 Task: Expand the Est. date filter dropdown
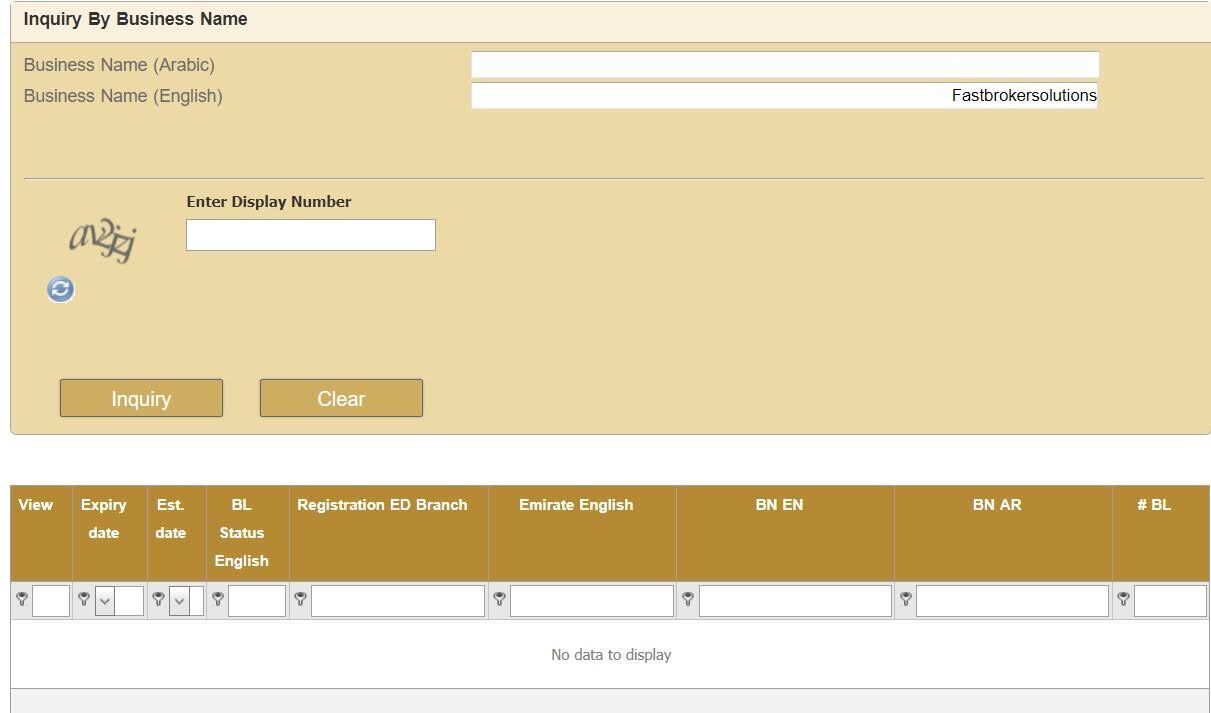pyautogui.click(x=179, y=601)
